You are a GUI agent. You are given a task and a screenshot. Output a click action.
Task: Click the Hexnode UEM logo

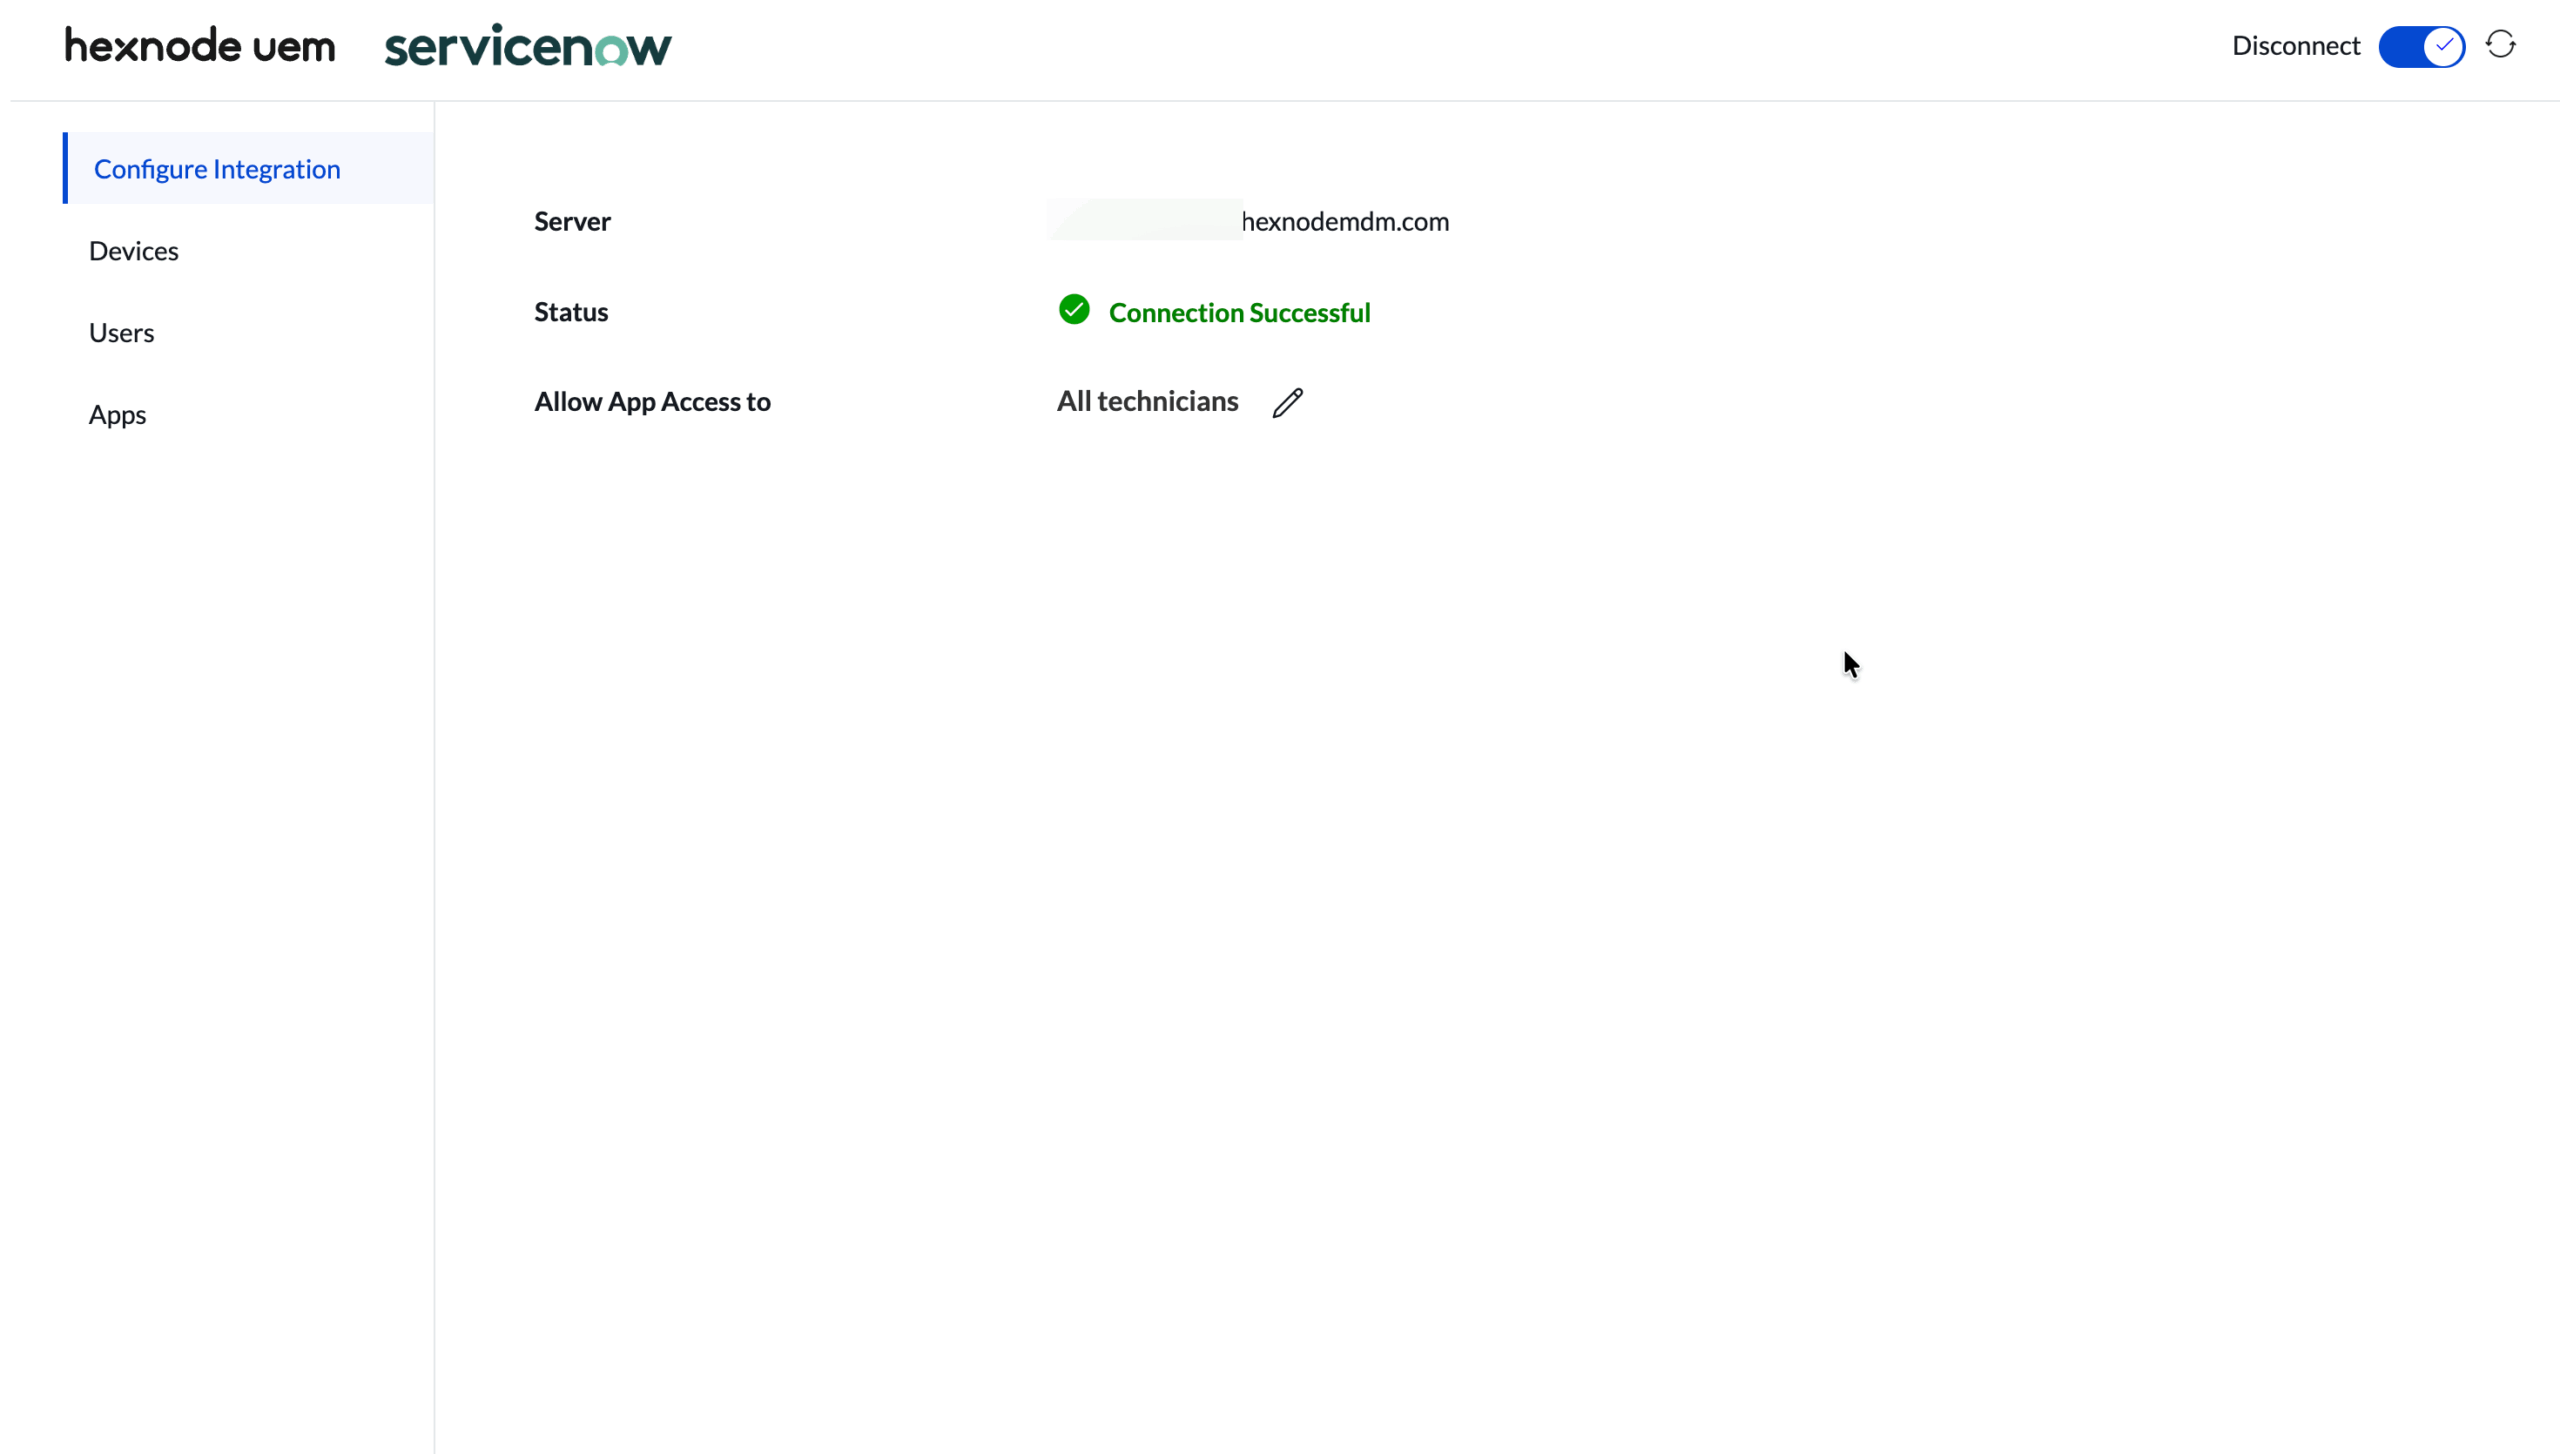[x=200, y=46]
